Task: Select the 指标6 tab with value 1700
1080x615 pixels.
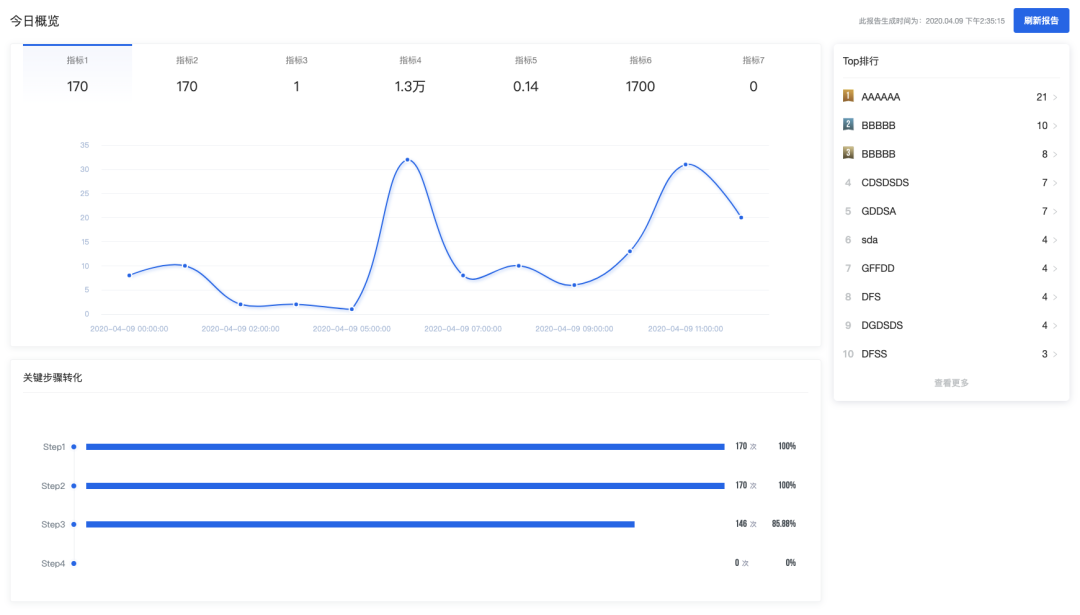Action: (x=640, y=74)
